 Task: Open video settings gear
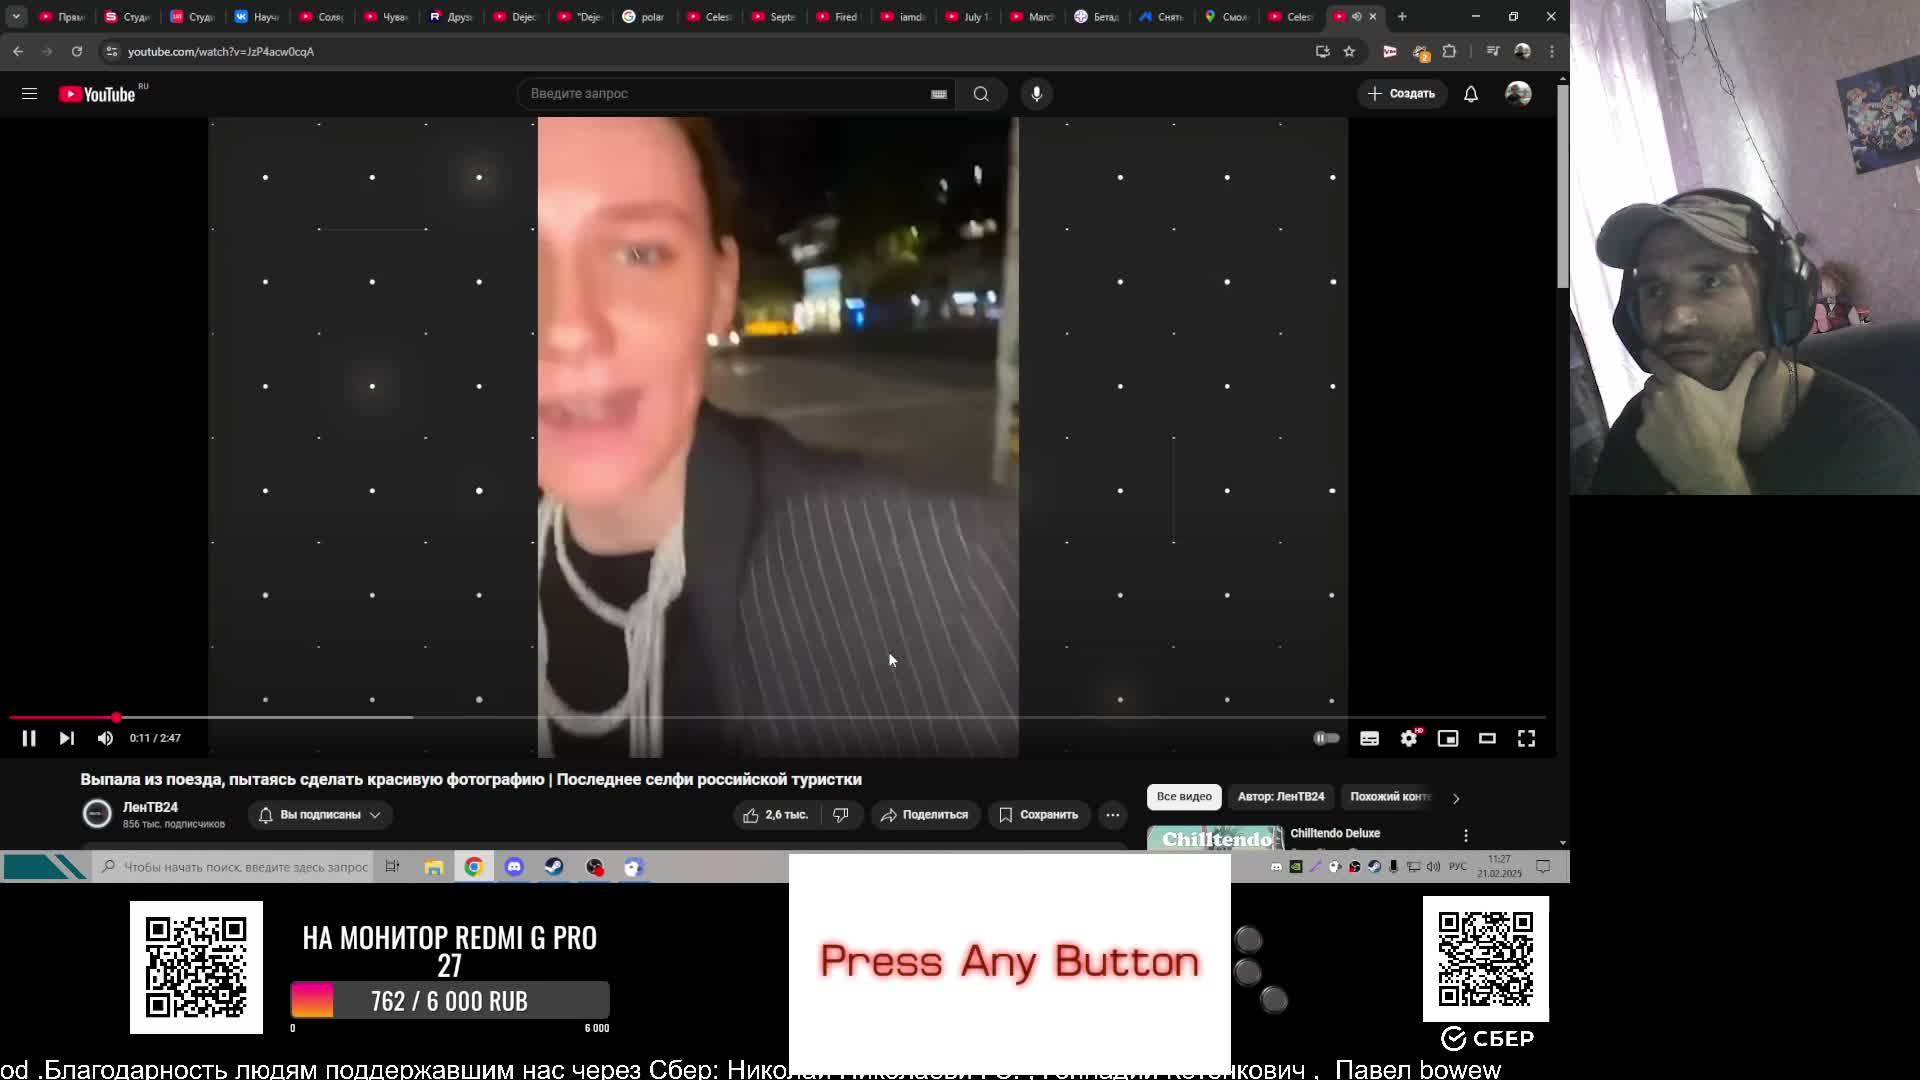tap(1409, 738)
